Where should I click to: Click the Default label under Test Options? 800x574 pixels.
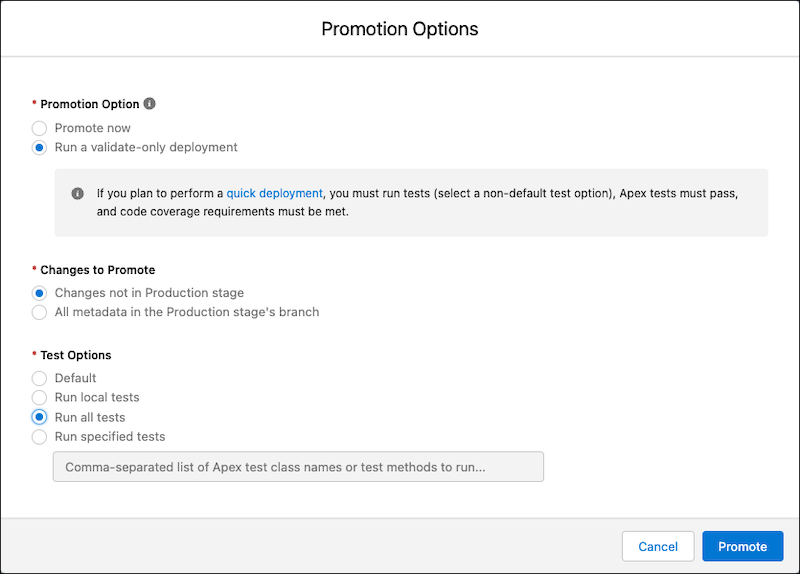tap(75, 378)
